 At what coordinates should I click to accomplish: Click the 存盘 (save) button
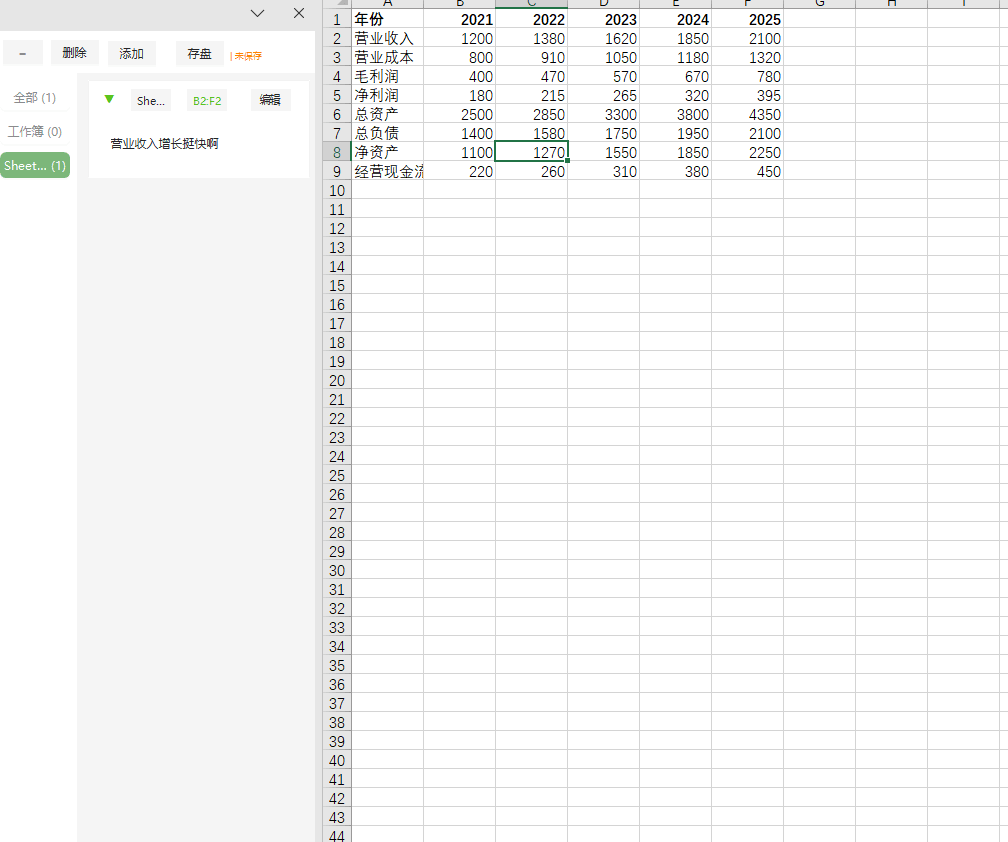(x=199, y=53)
